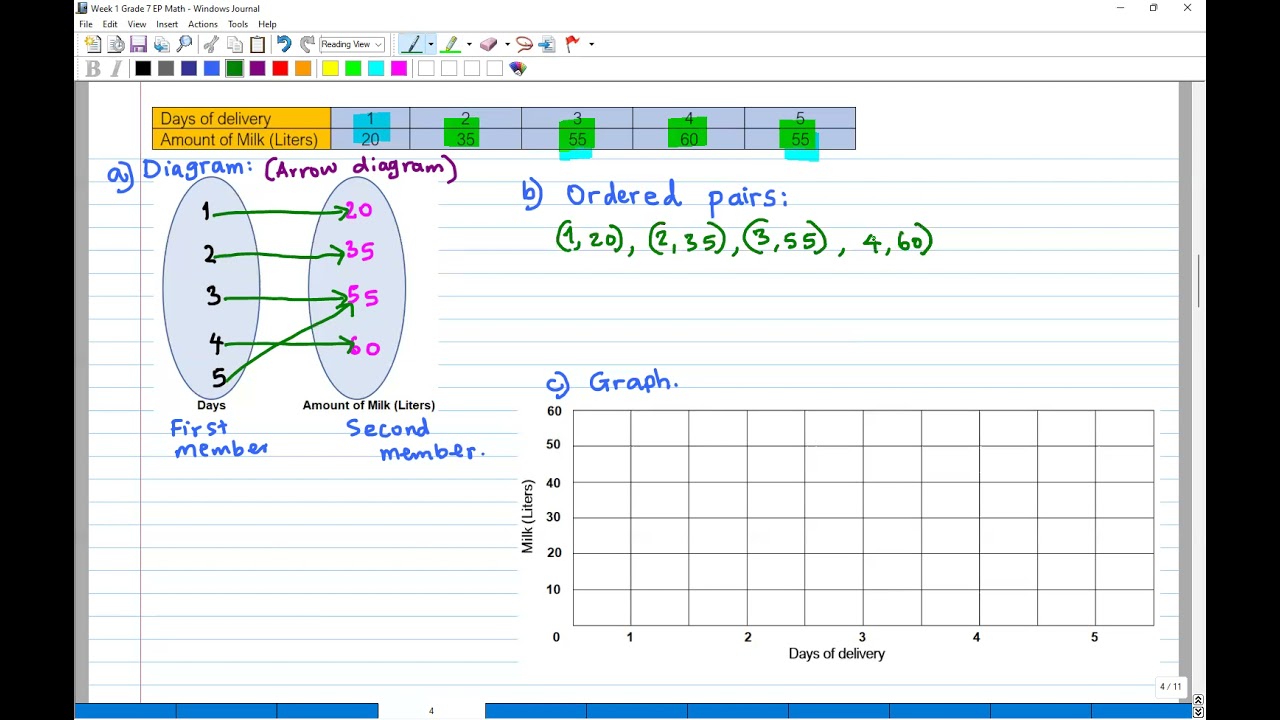Screen dimensions: 1280x720
Task: Copy selection with copy icon
Action: pyautogui.click(x=234, y=44)
